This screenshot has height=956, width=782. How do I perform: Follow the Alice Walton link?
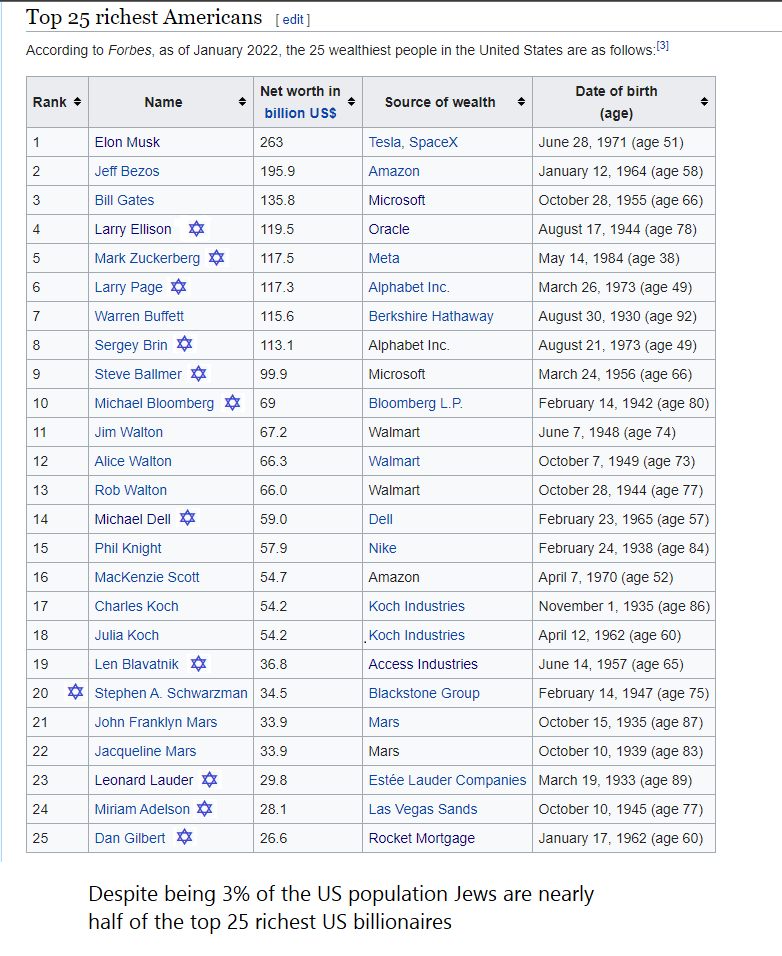pyautogui.click(x=133, y=462)
